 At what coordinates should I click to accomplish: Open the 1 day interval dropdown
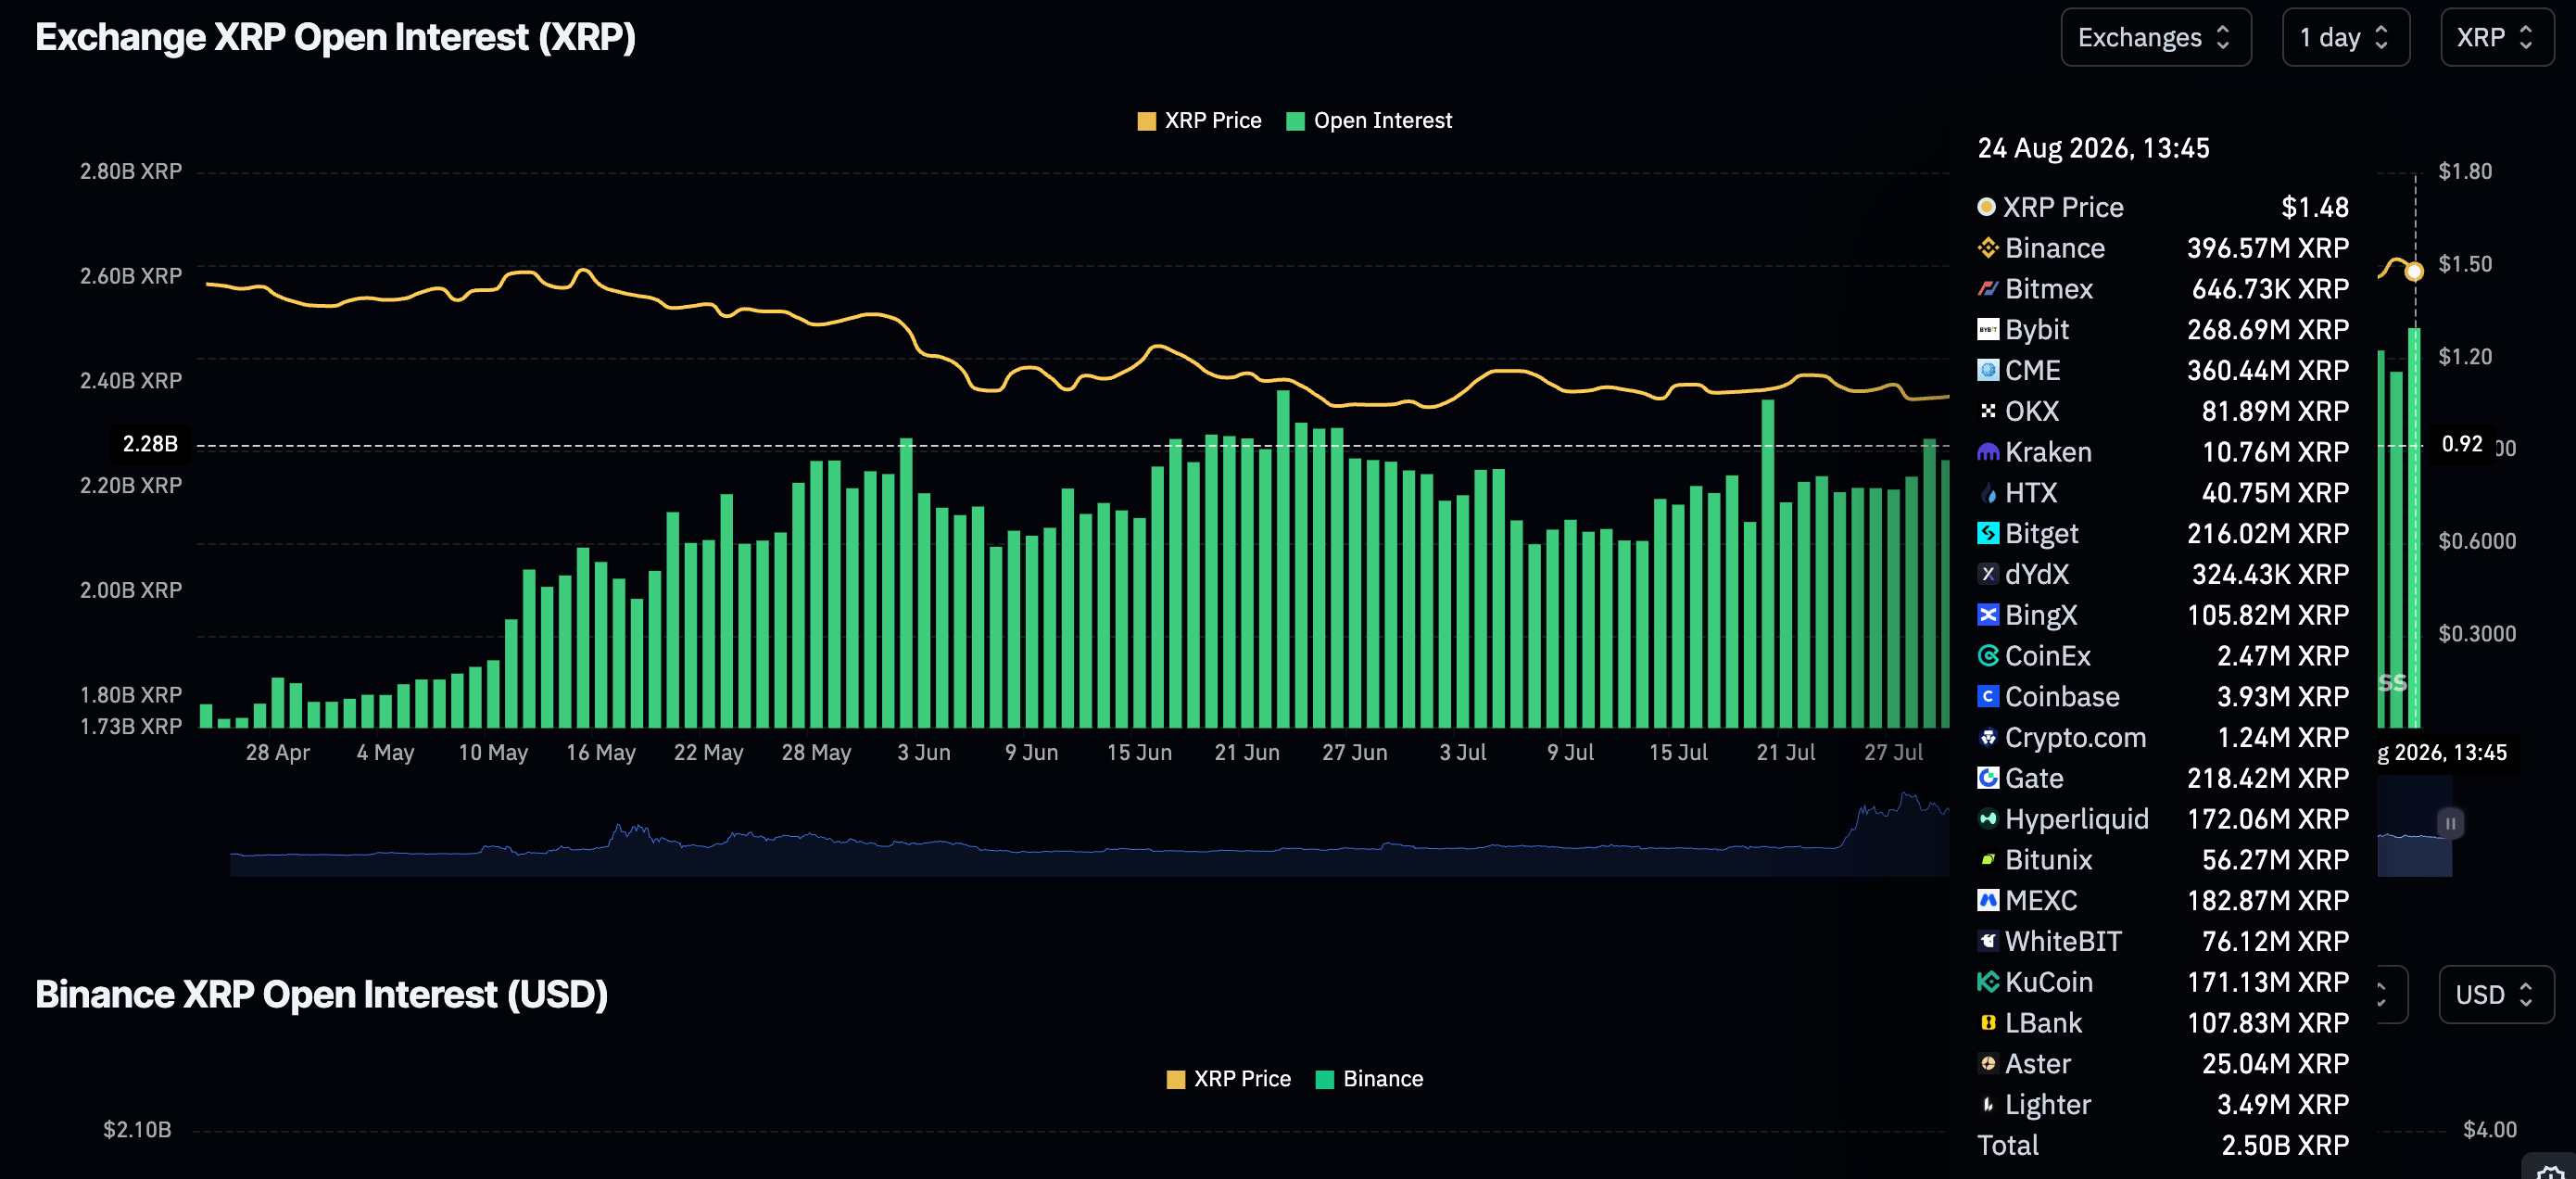click(x=2345, y=38)
